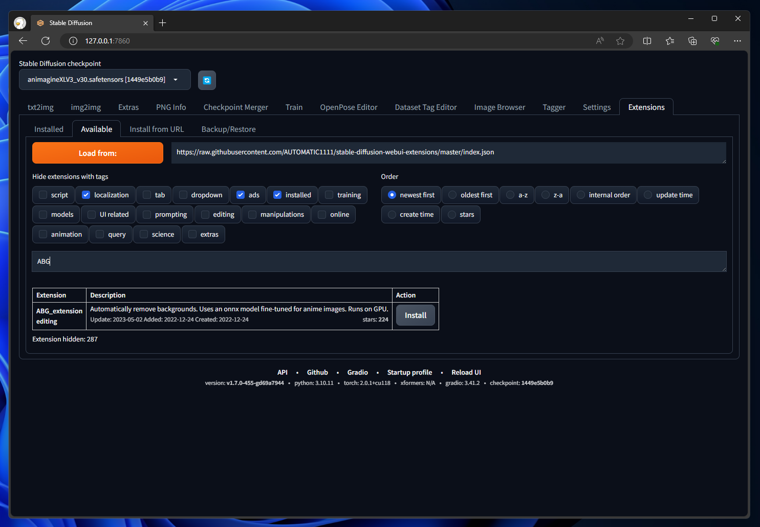This screenshot has height=527, width=760.
Task: Open the Startup profile footer link
Action: click(410, 372)
